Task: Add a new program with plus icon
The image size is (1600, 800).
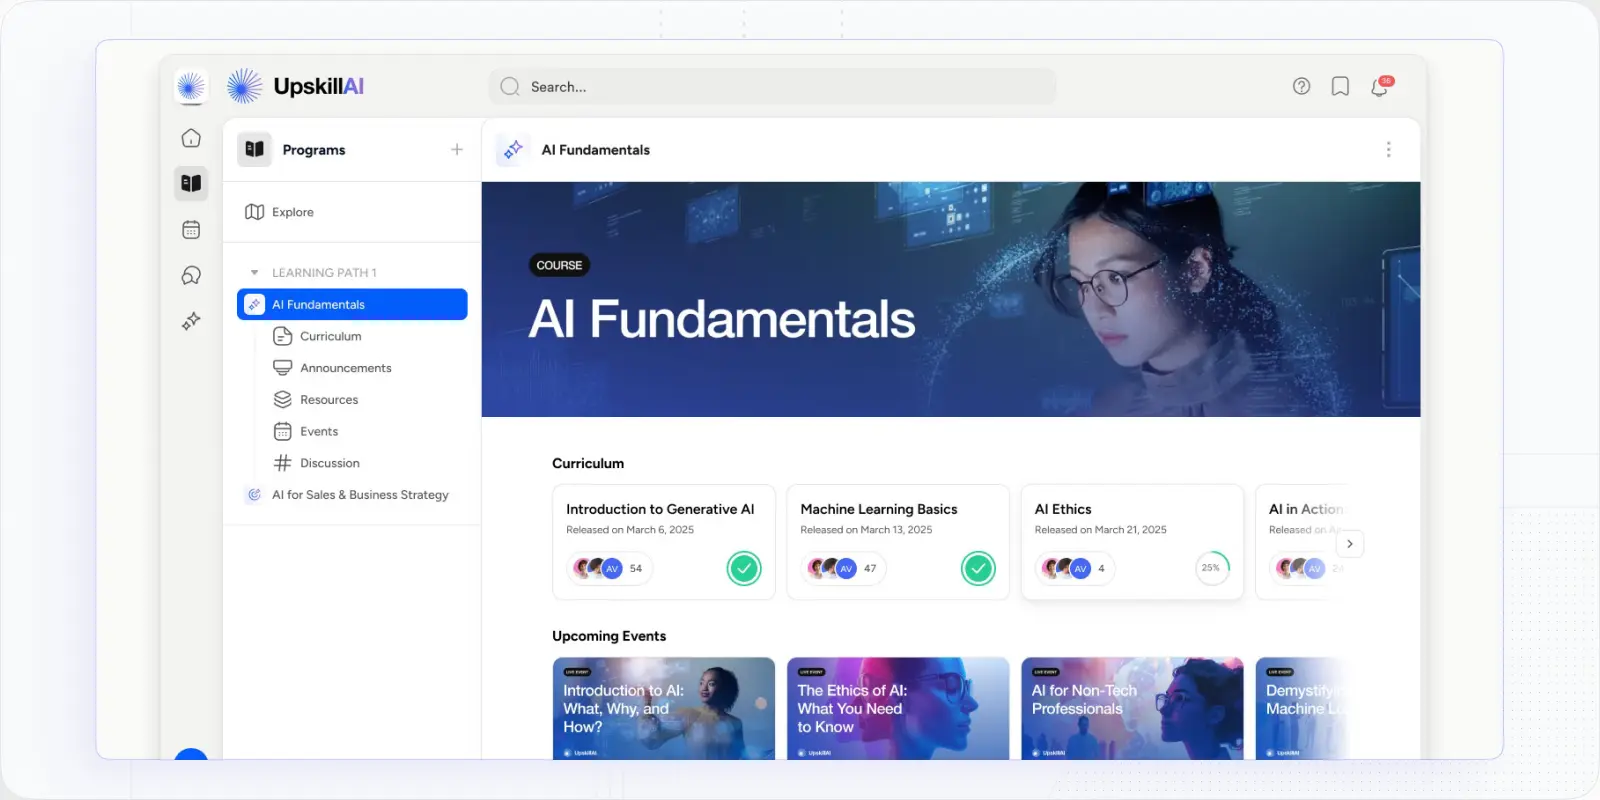Action: 457,150
